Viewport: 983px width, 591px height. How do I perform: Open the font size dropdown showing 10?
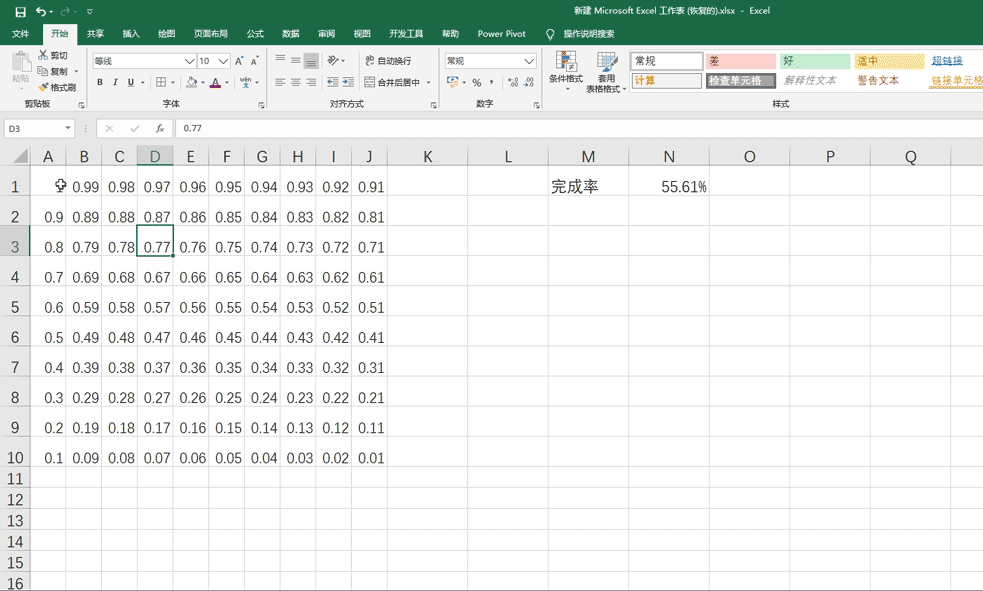223,61
